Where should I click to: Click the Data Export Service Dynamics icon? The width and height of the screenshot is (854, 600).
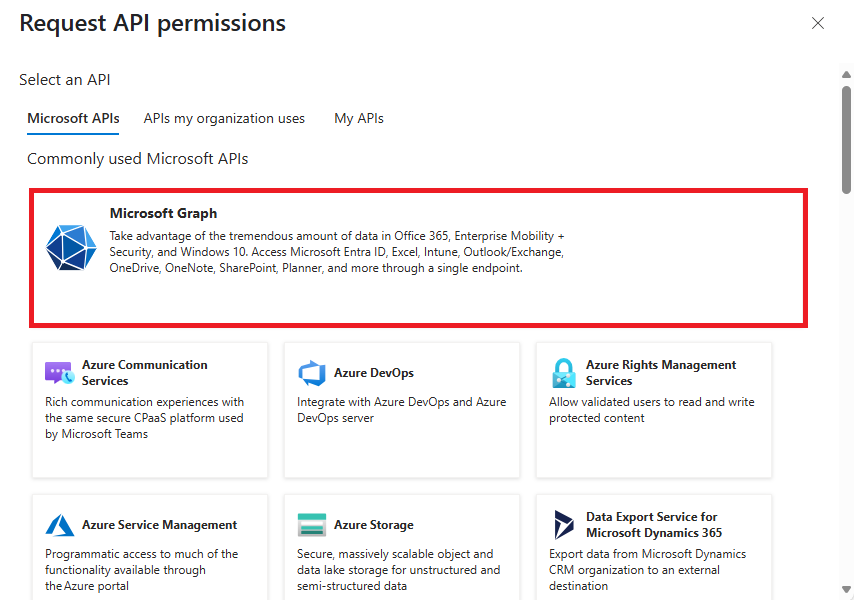point(564,524)
